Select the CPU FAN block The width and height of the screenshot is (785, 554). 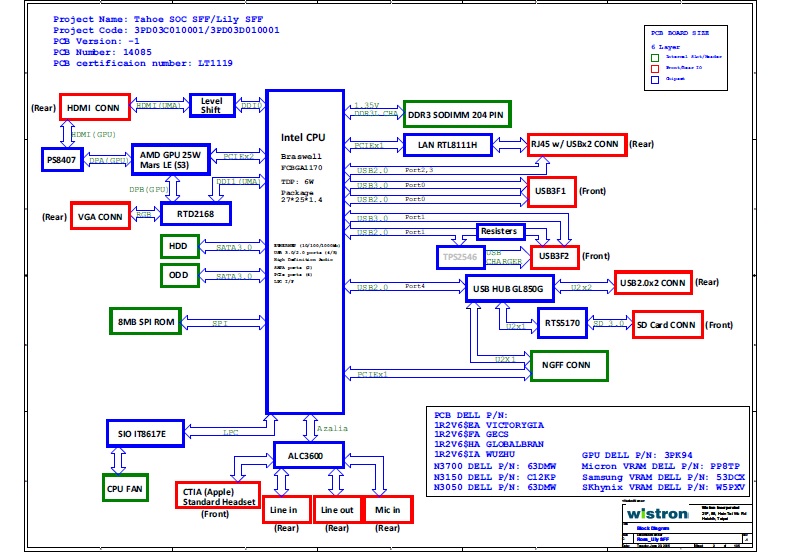(x=125, y=488)
